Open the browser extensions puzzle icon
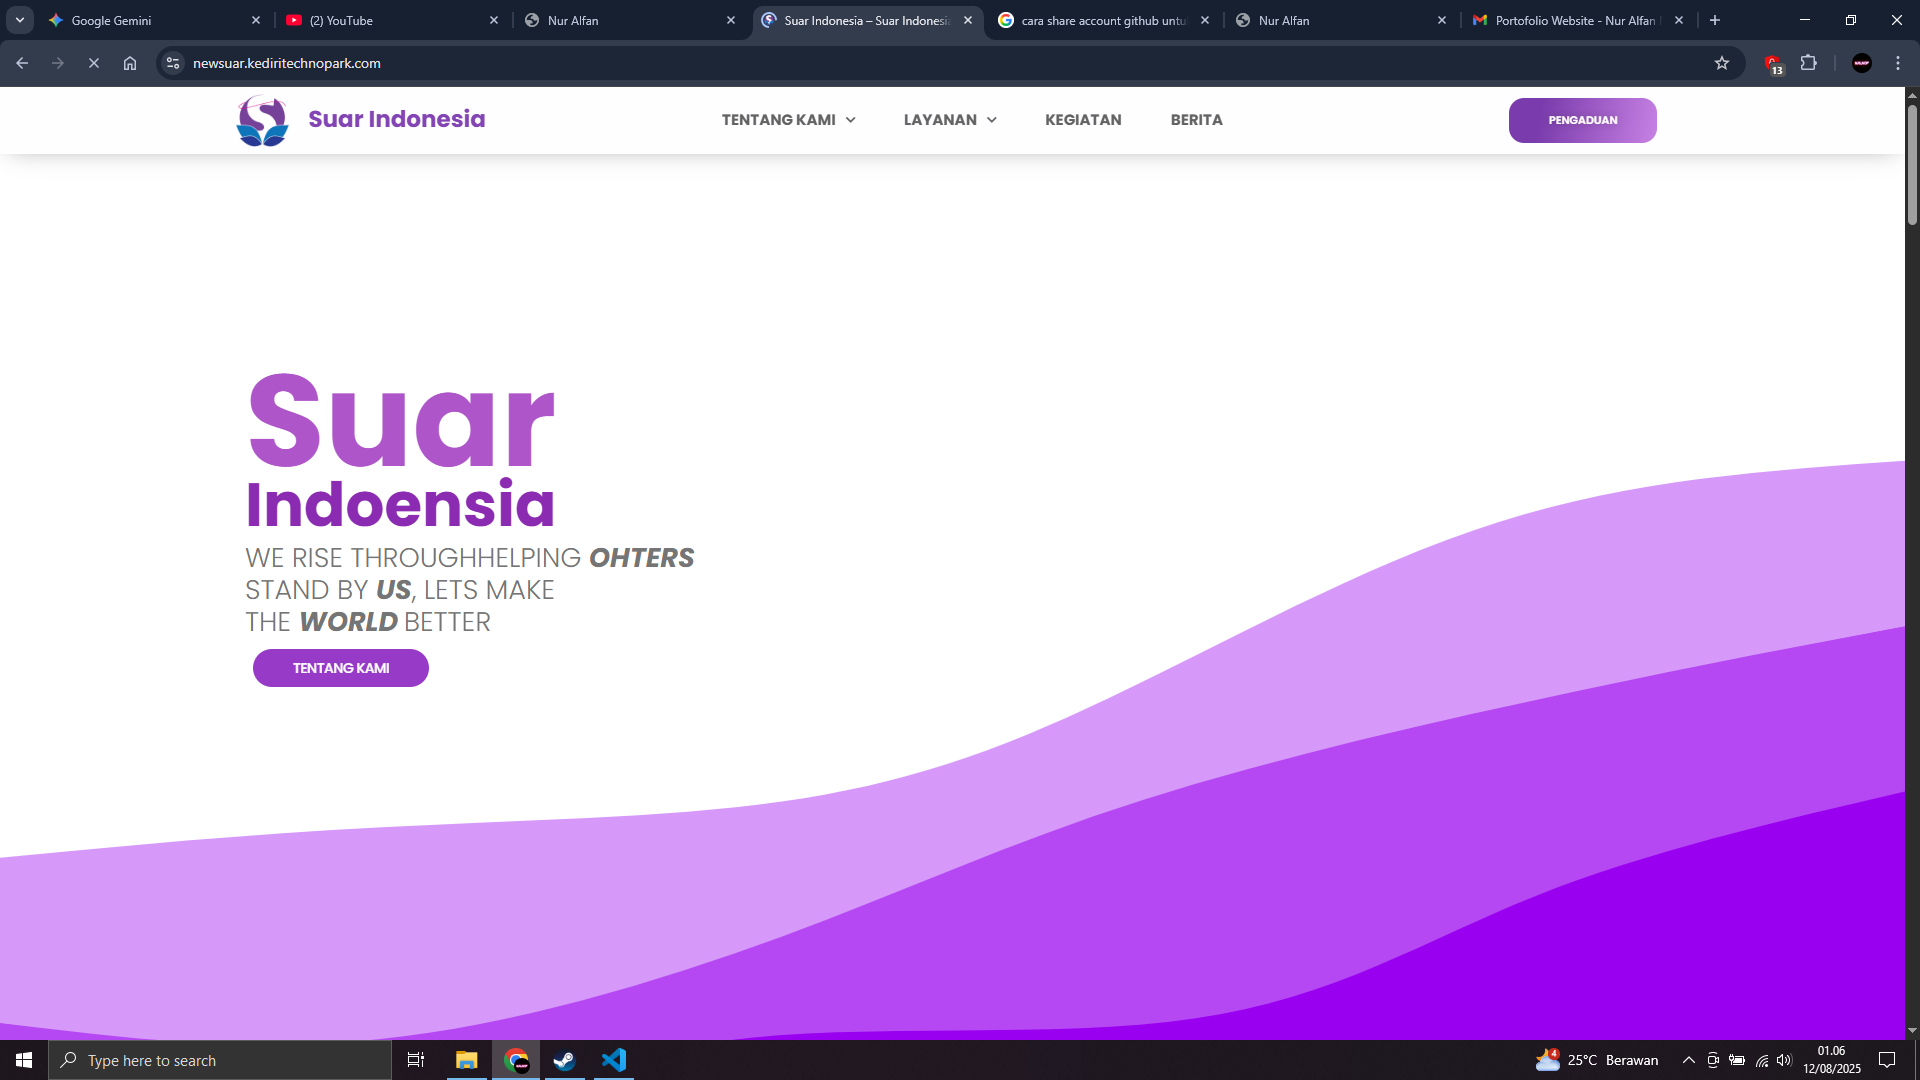The image size is (1920, 1080). pyautogui.click(x=1809, y=63)
